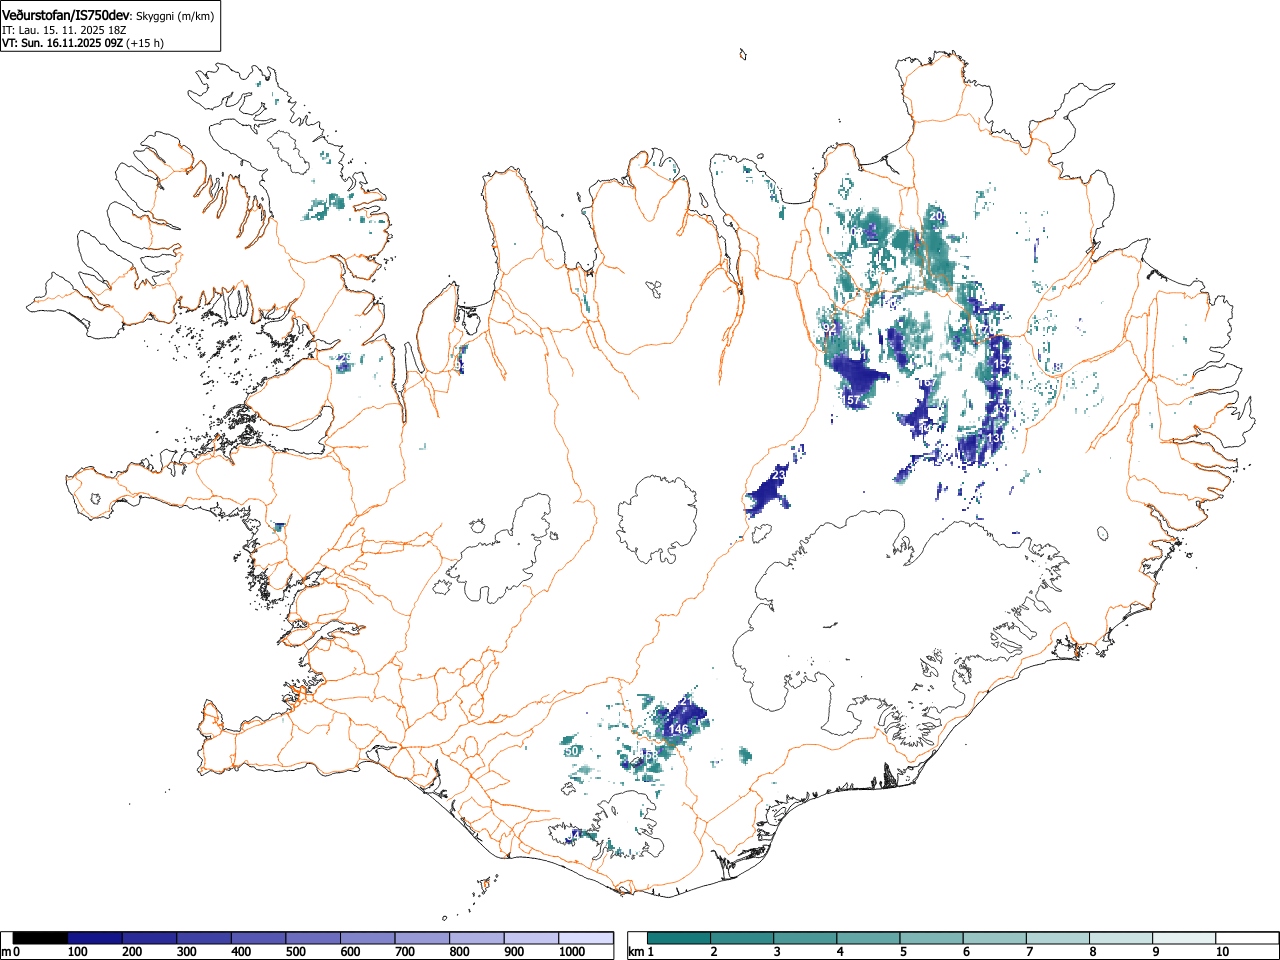Pick the 5–6 km legend color segment
This screenshot has width=1280, height=960.
click(931, 938)
